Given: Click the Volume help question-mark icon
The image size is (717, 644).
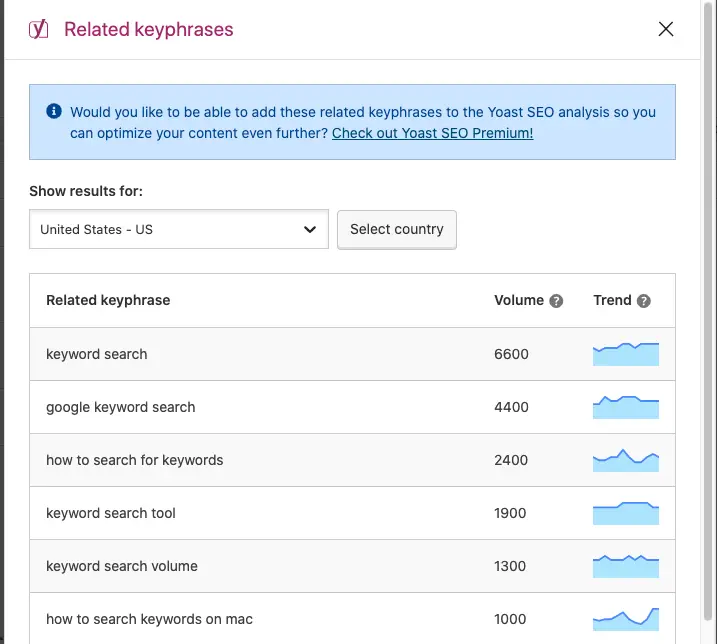Looking at the screenshot, I should [556, 301].
